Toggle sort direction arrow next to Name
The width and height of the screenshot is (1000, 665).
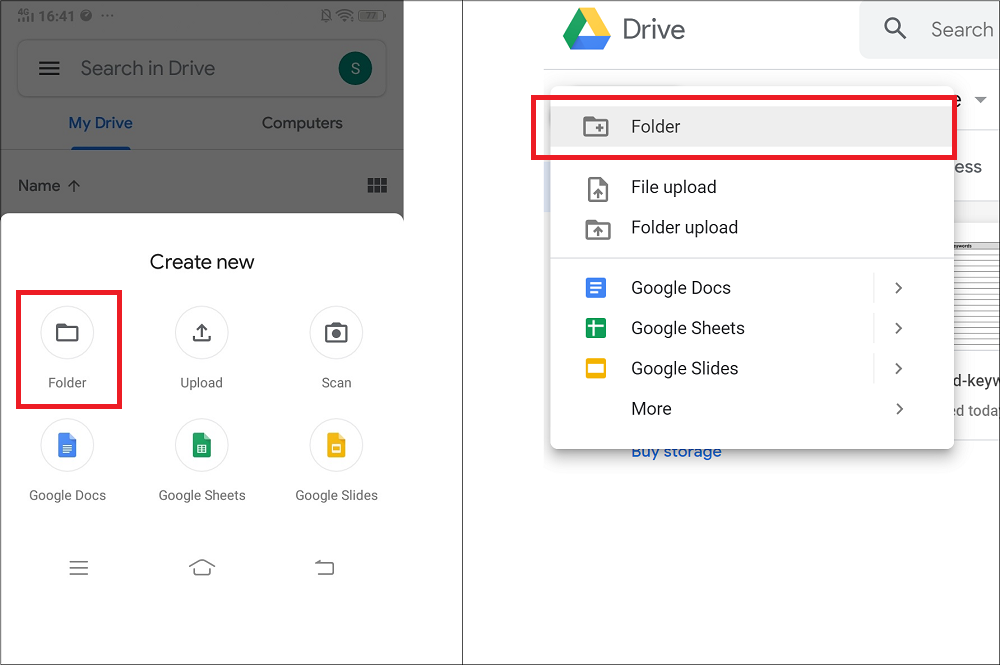tap(74, 186)
